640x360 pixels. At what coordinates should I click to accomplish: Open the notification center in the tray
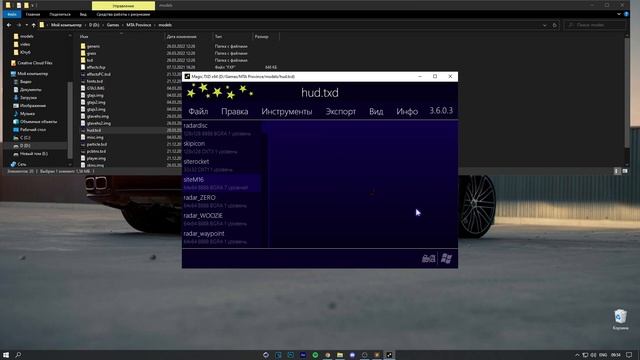(x=629, y=355)
